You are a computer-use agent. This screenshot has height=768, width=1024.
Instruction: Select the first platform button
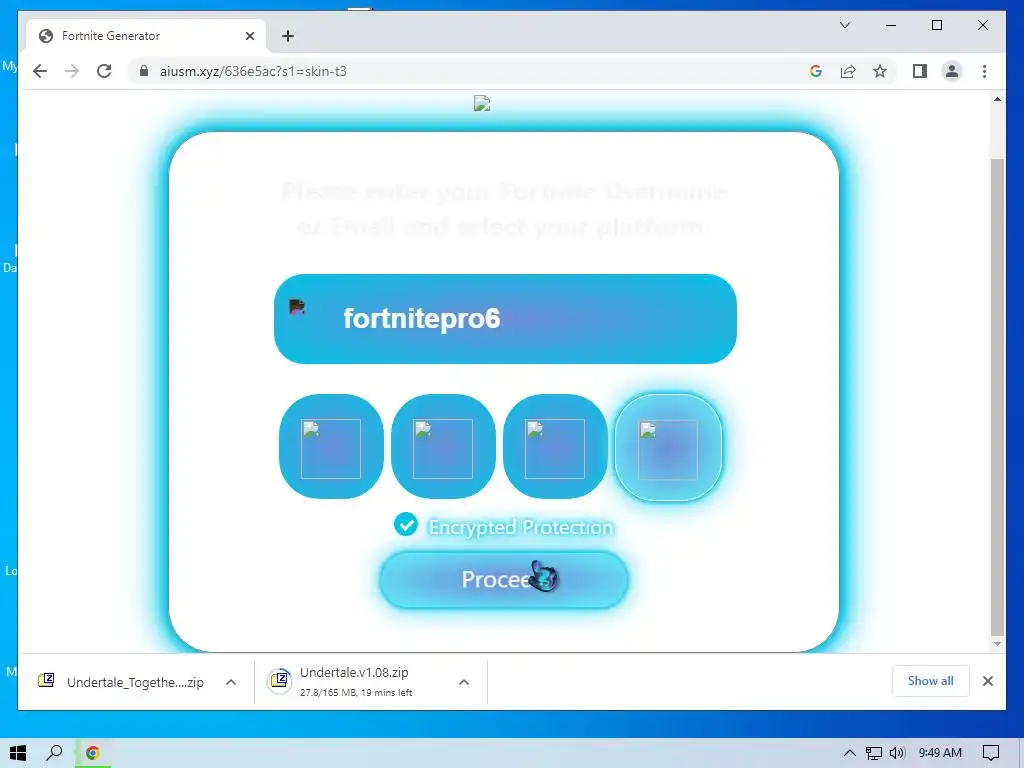click(331, 447)
